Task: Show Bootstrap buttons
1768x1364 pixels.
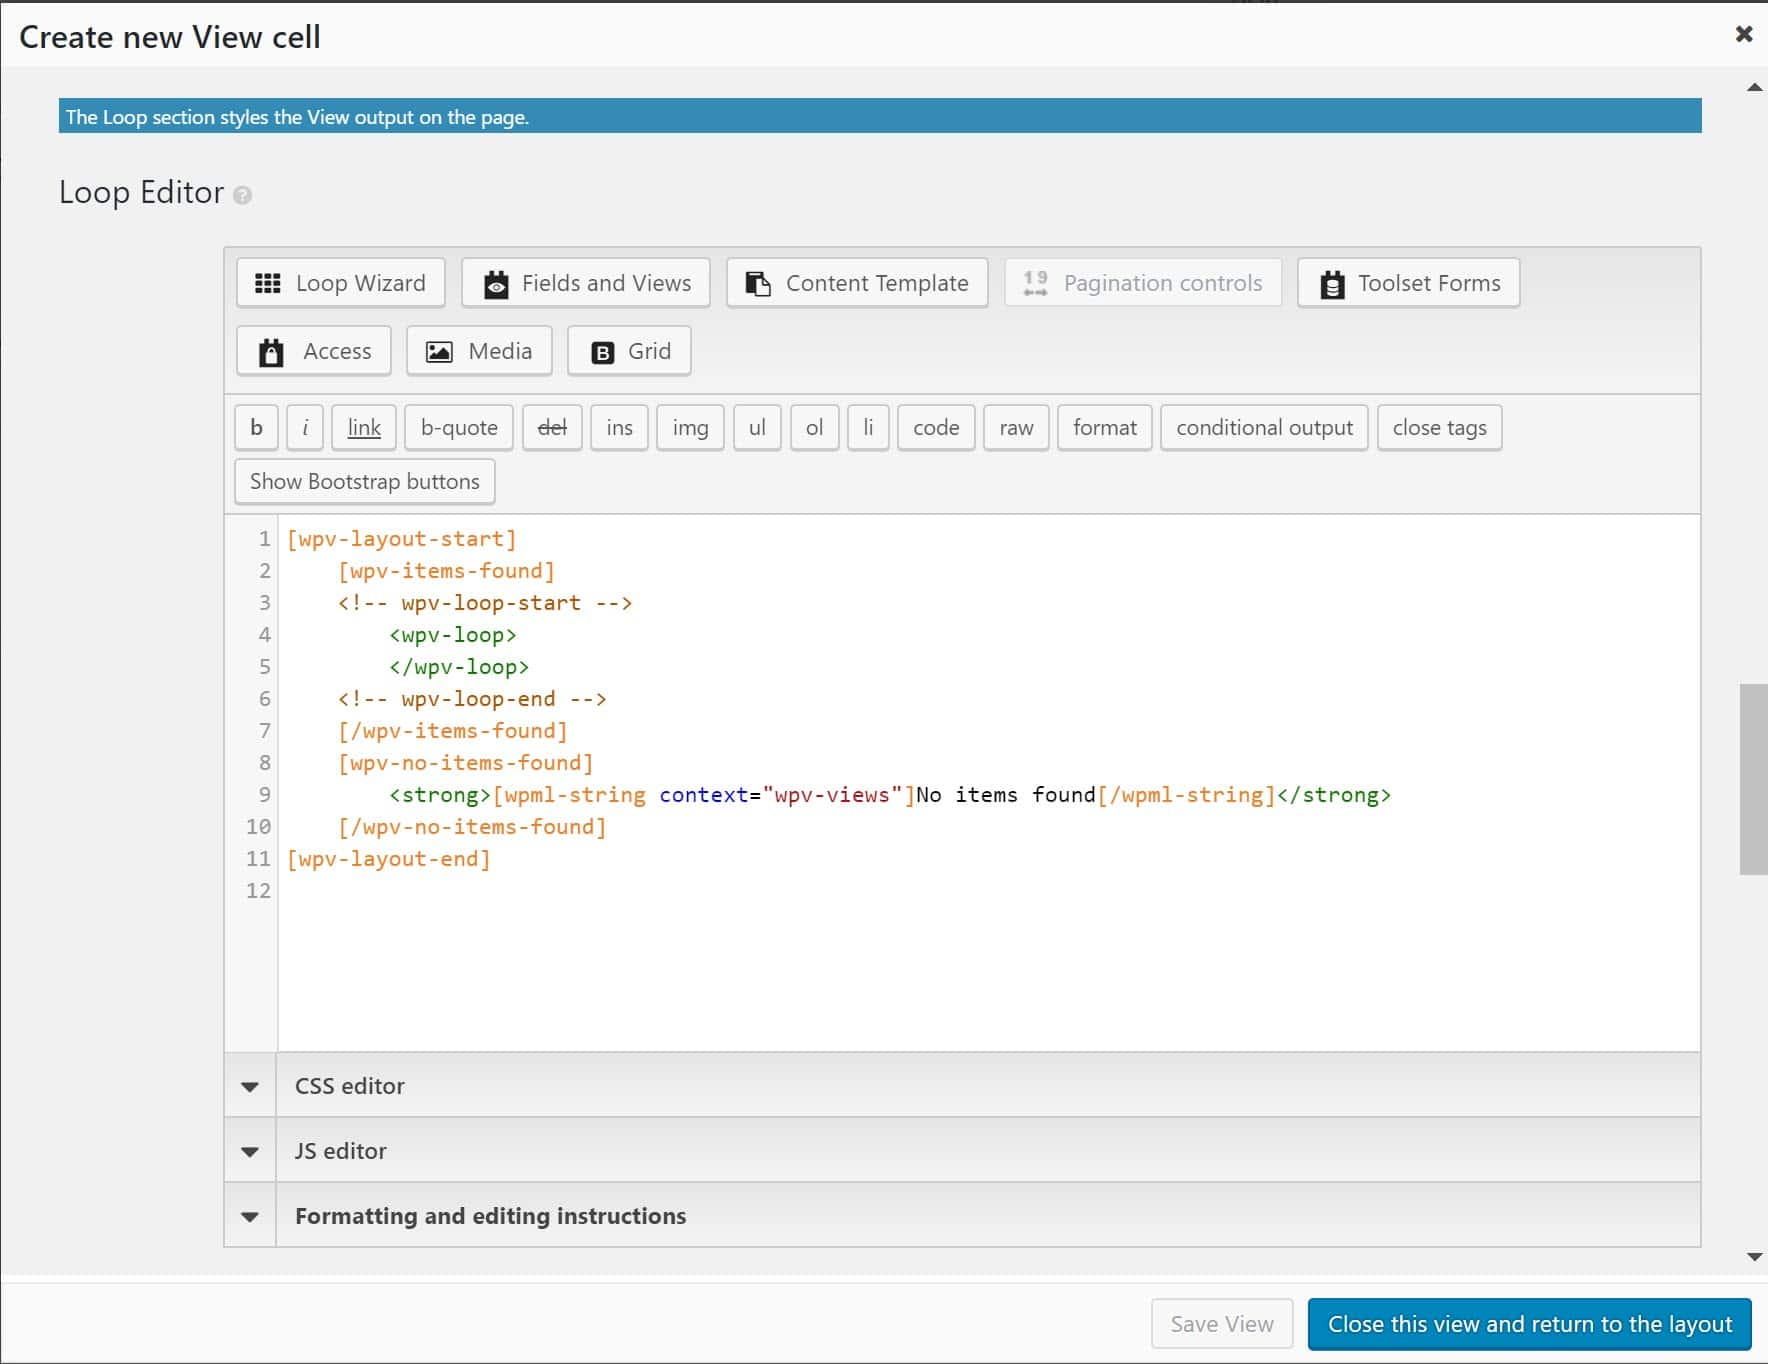Action: [364, 481]
